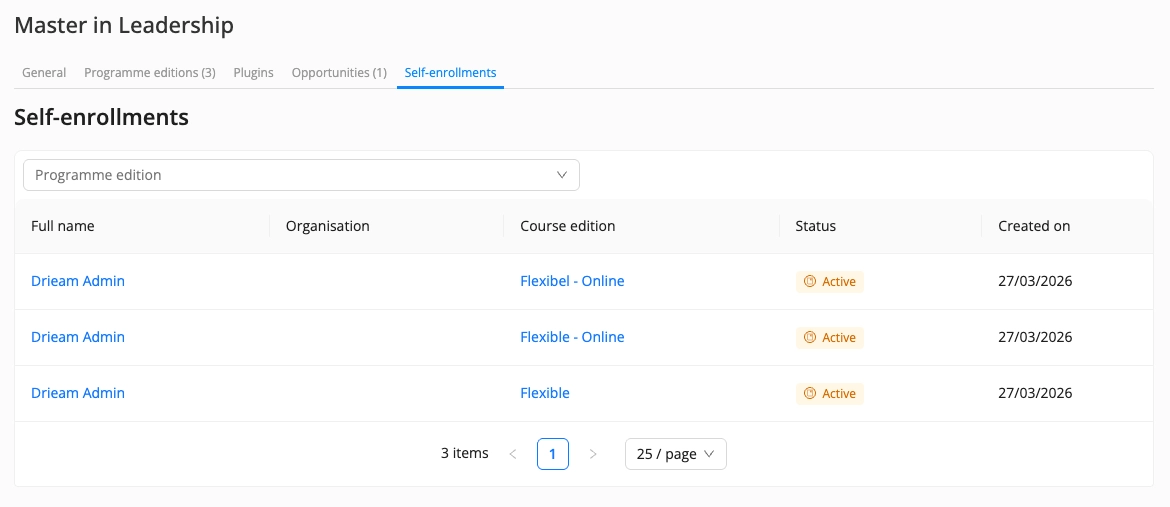The width and height of the screenshot is (1170, 507).
Task: Open the Programme editions (3) tab
Action: pos(150,73)
